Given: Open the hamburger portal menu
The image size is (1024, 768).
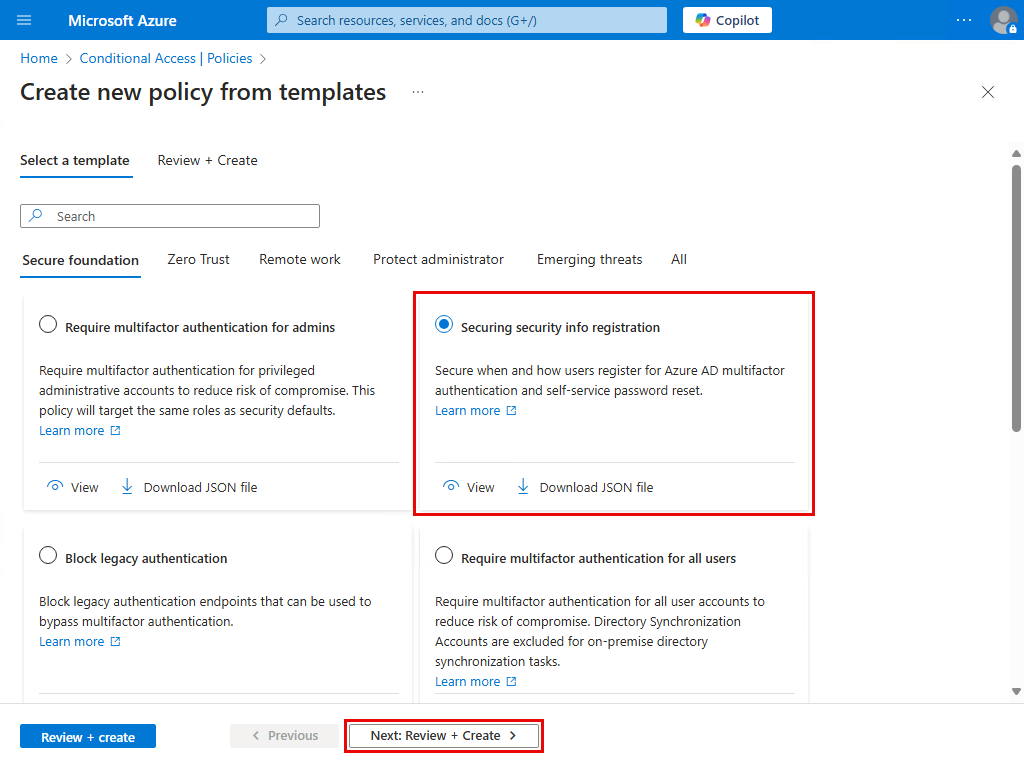Looking at the screenshot, I should point(24,20).
